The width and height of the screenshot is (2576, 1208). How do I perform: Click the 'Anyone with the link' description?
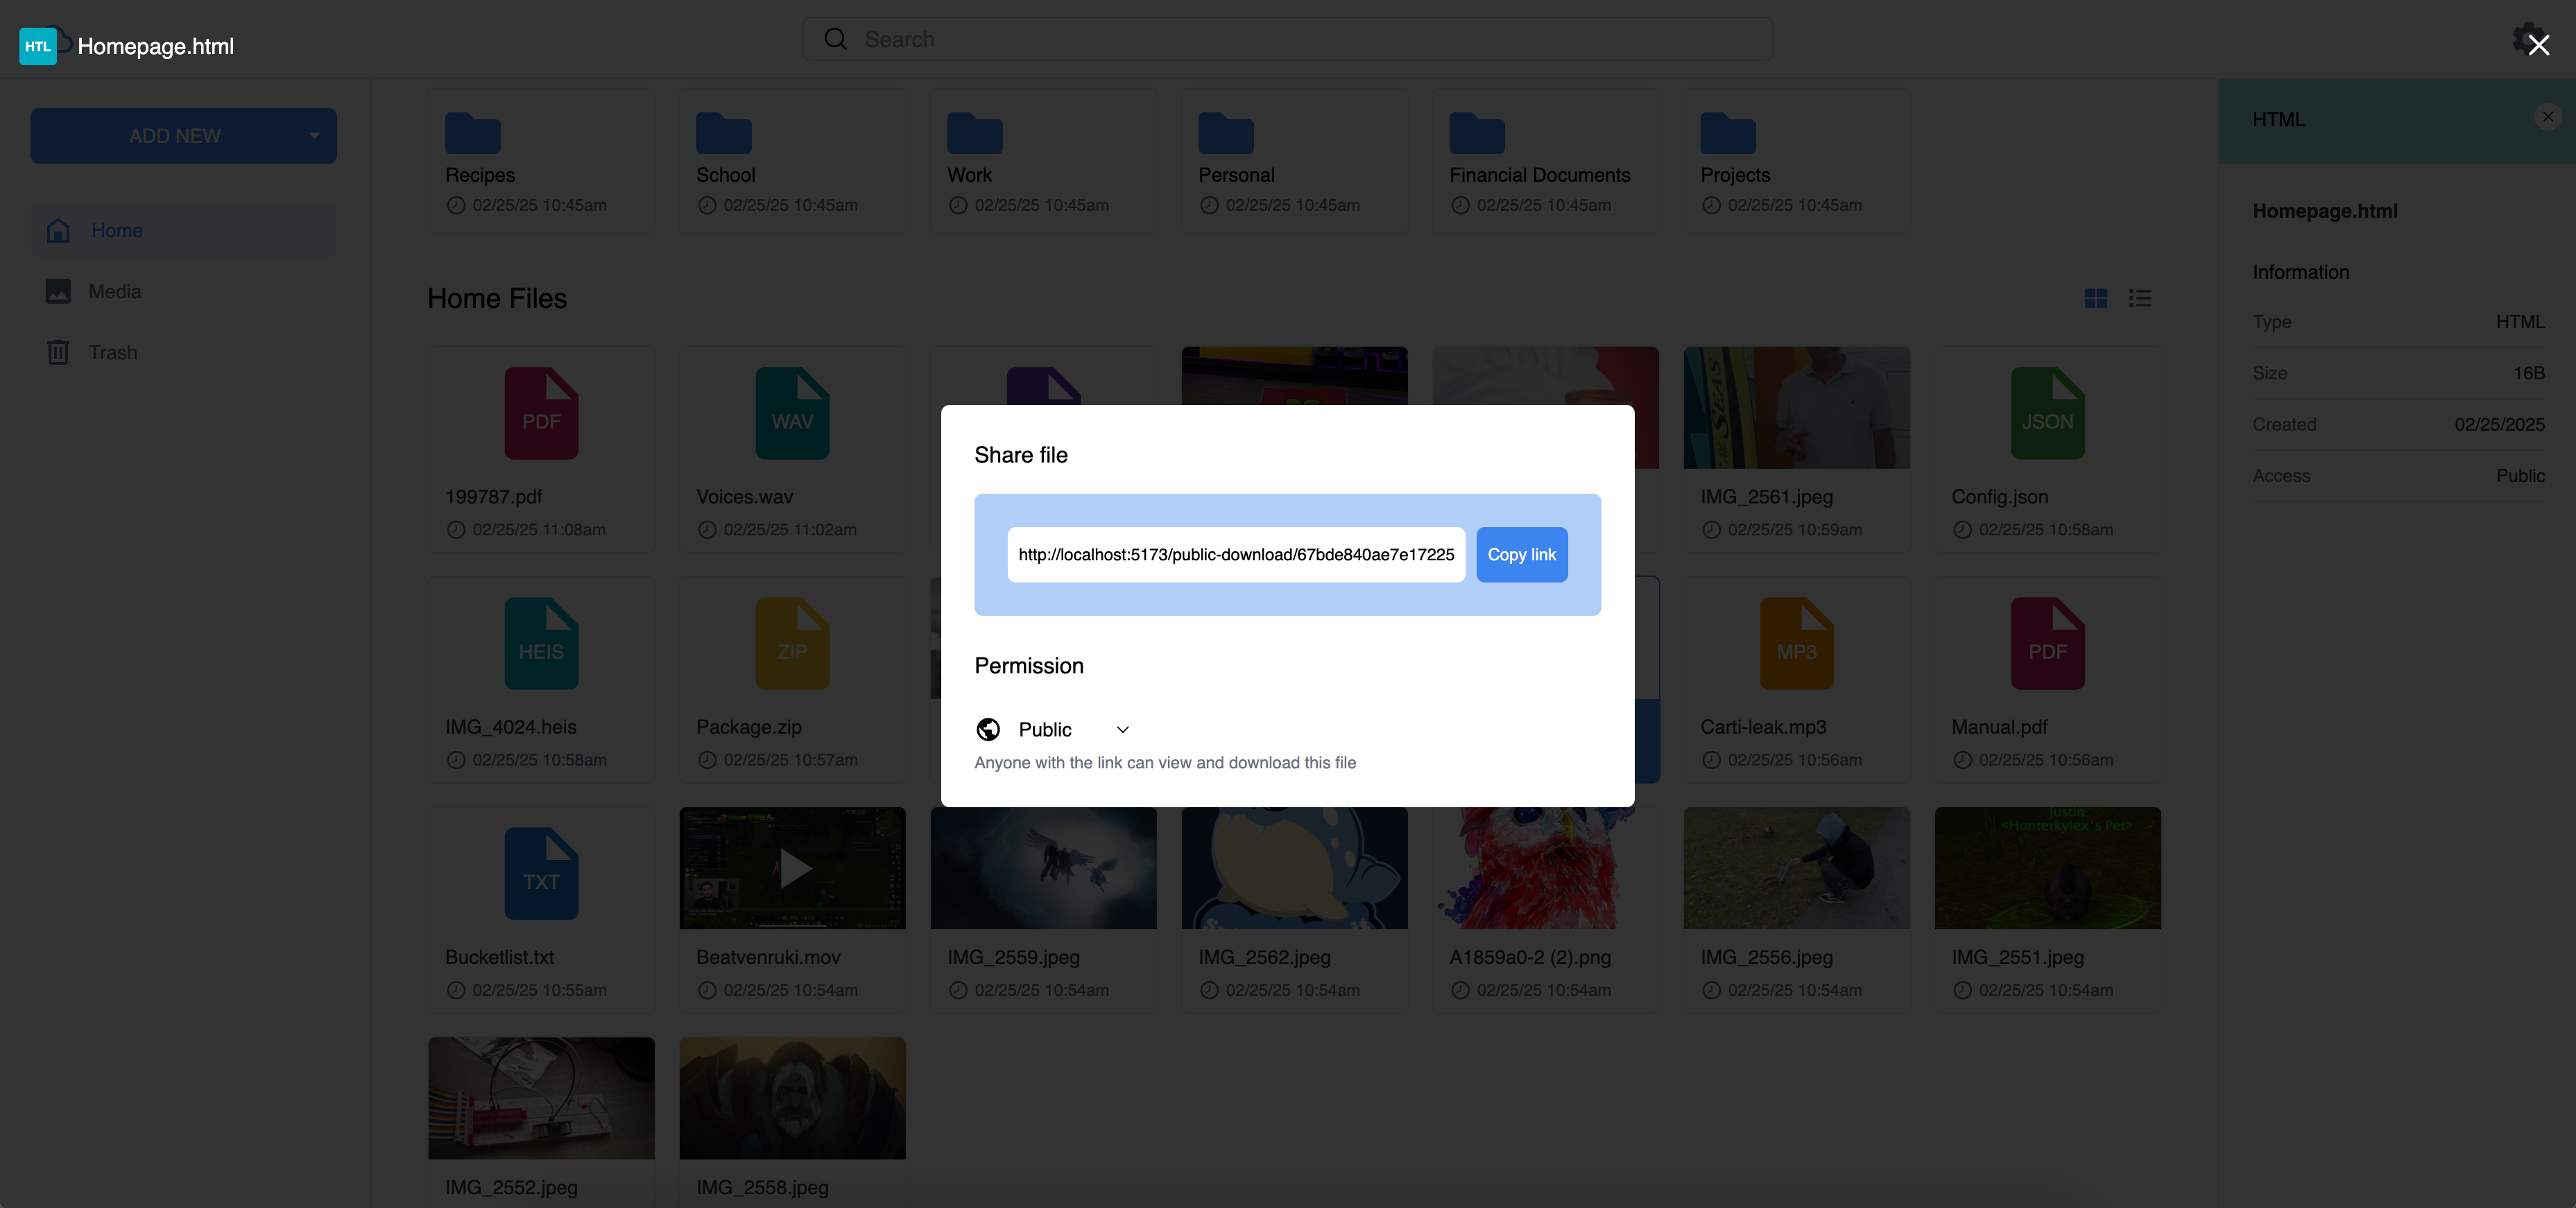1165,763
